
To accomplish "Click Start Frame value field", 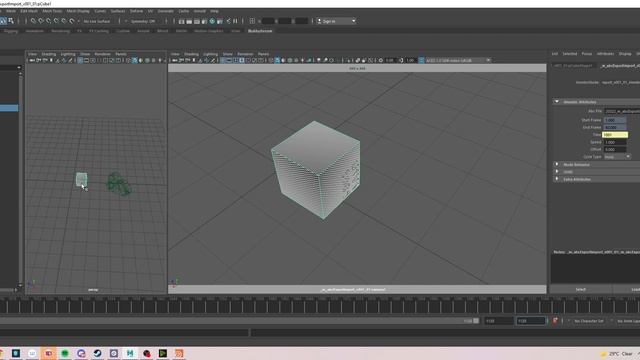I will click(x=615, y=120).
